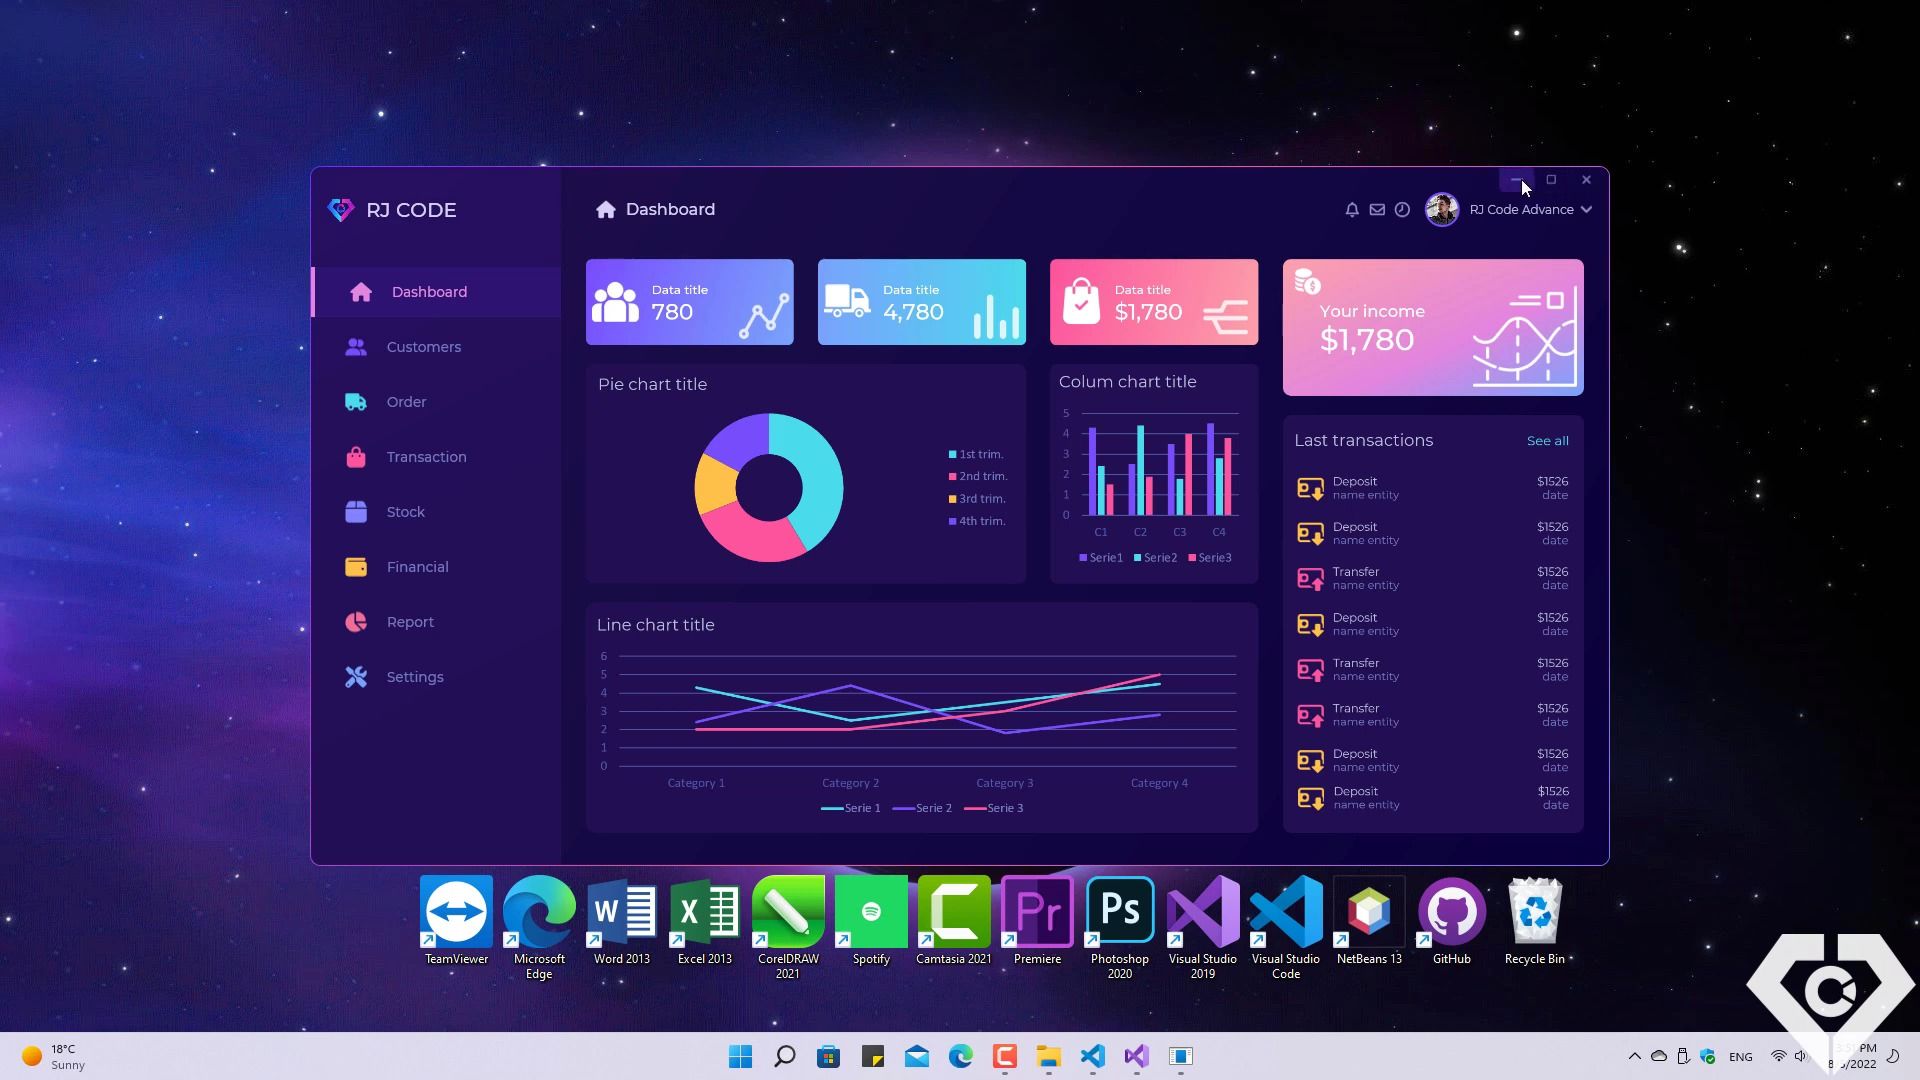The height and width of the screenshot is (1080, 1920).
Task: Click the notification bell icon
Action: tap(1351, 210)
